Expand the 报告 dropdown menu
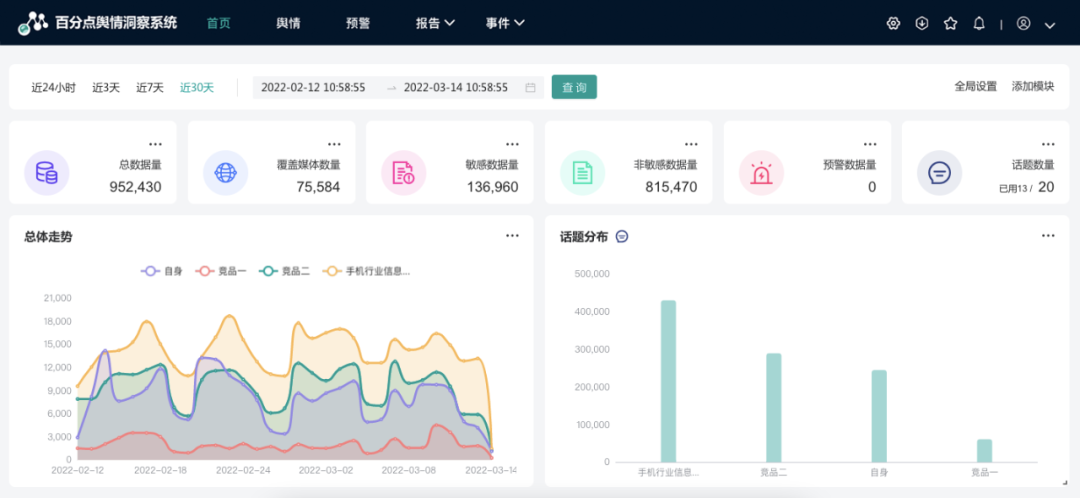This screenshot has height=498, width=1080. 435,23
